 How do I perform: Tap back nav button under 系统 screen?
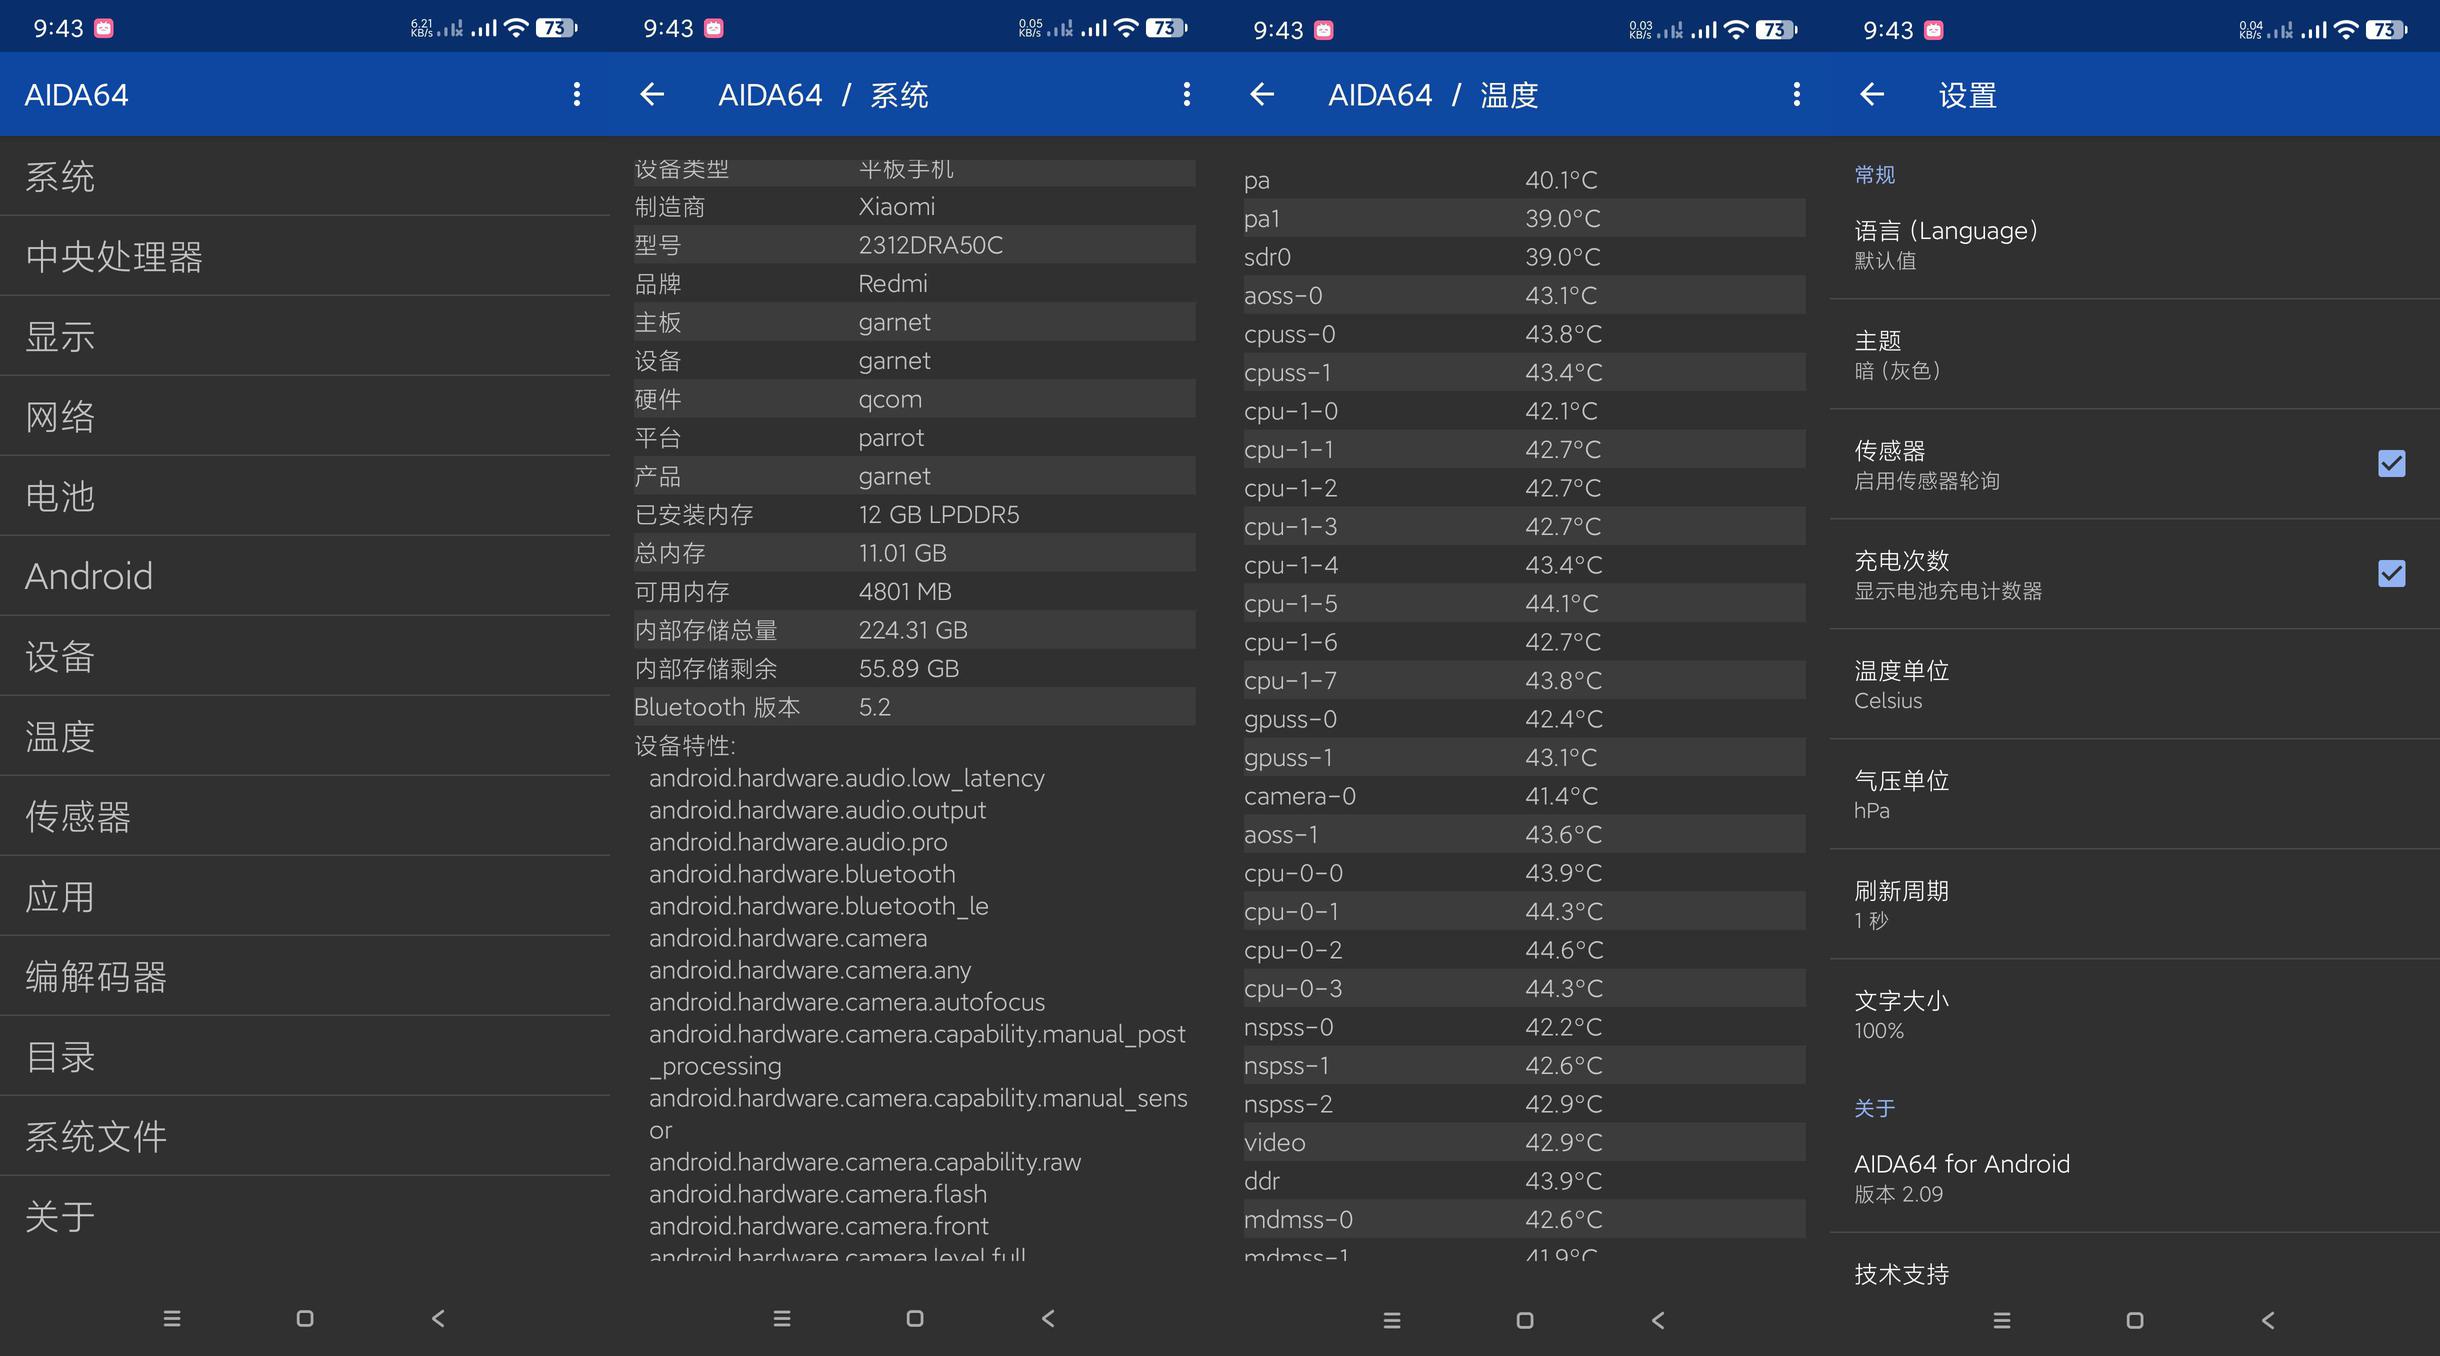1048,1319
